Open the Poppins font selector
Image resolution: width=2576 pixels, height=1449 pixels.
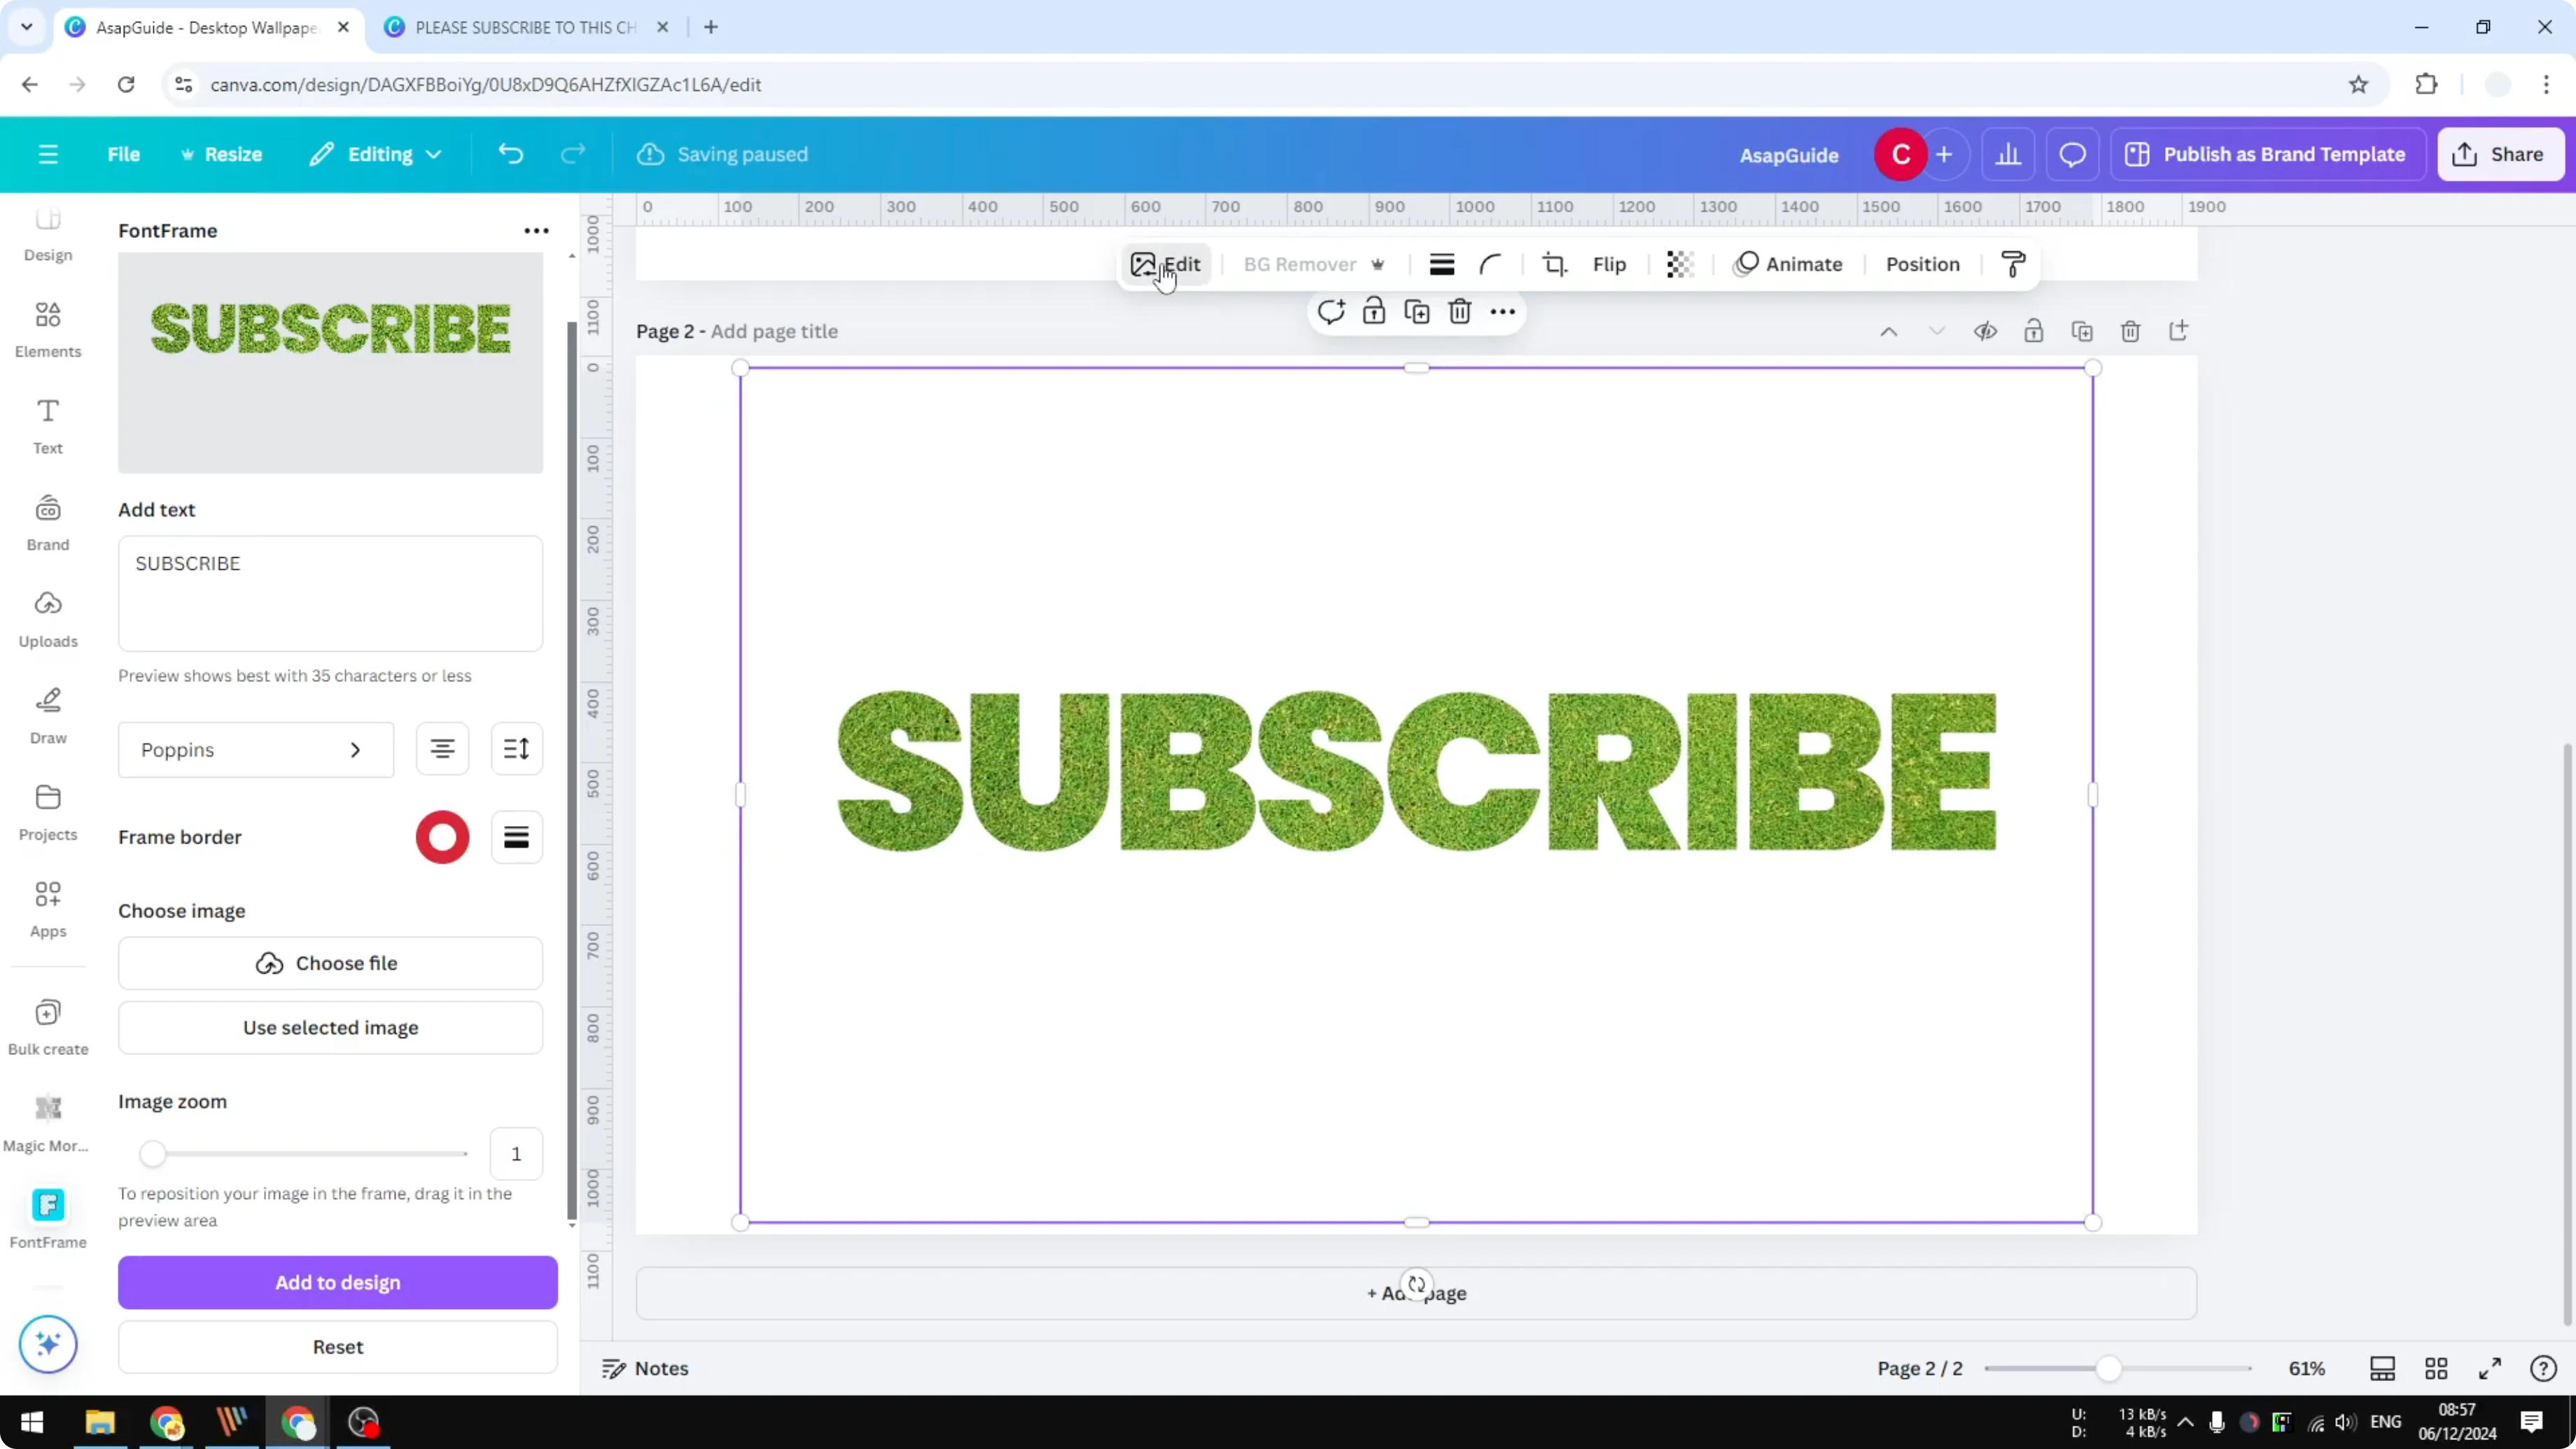click(x=255, y=749)
